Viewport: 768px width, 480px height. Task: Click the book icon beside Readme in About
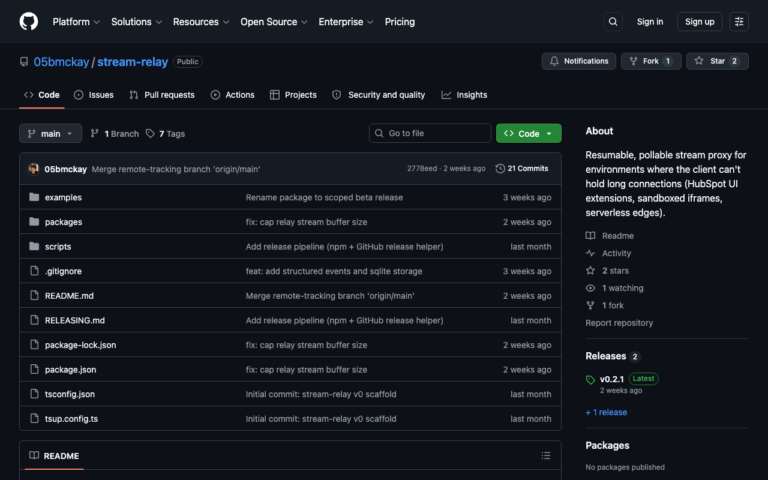(x=590, y=236)
